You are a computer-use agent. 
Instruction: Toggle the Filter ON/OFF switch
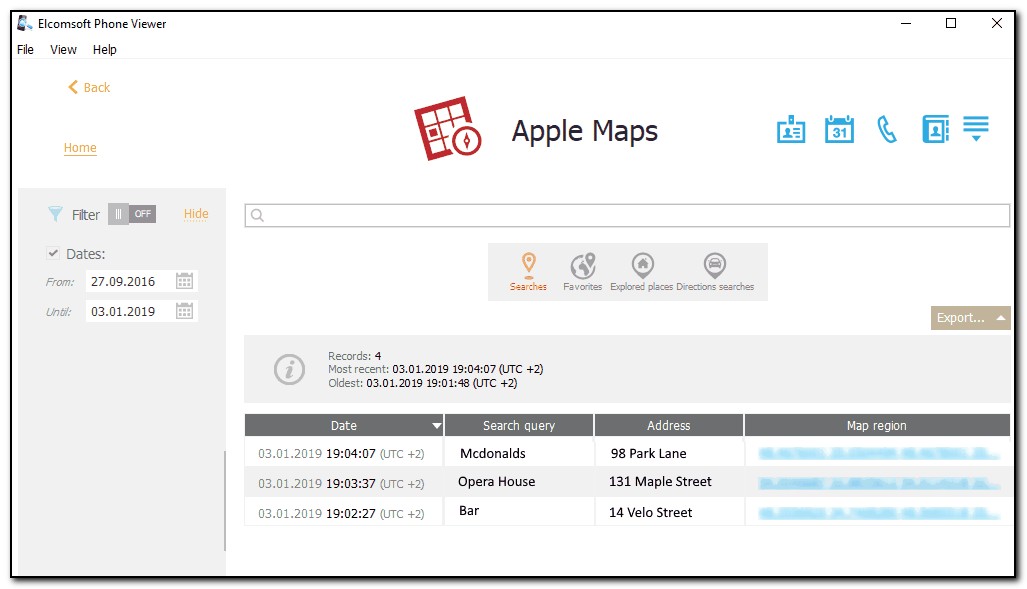point(132,214)
